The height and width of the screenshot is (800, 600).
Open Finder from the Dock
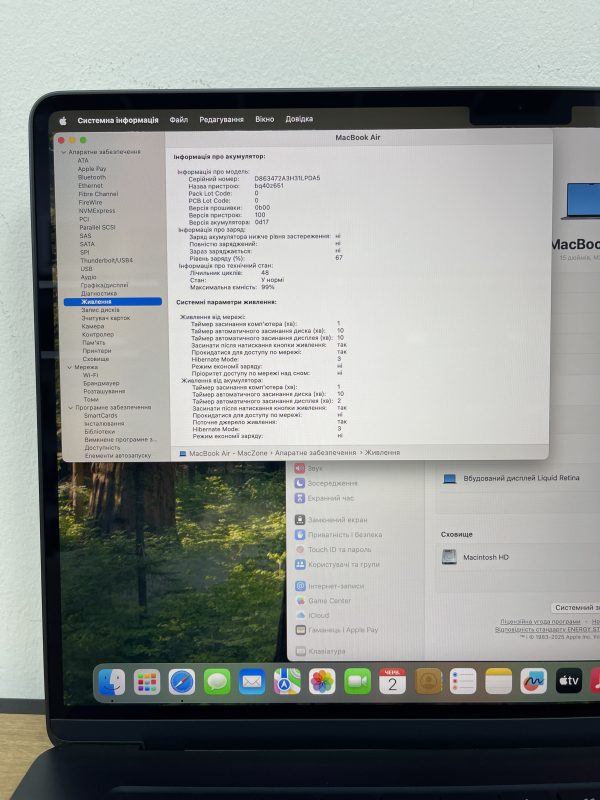click(111, 682)
